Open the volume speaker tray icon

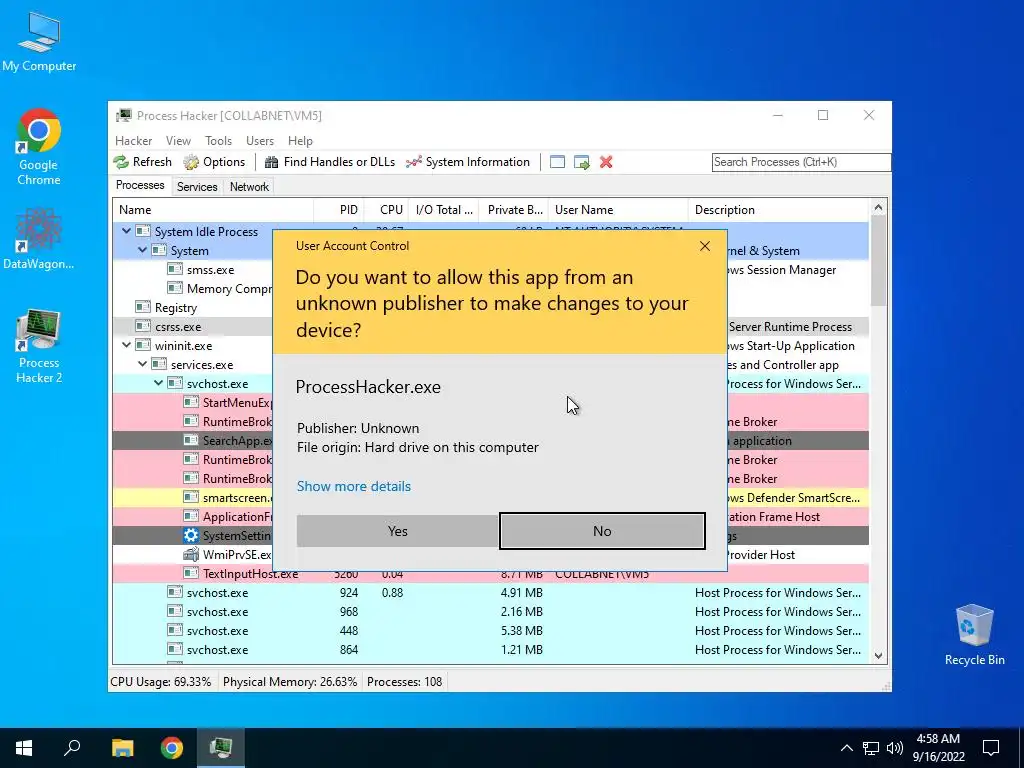895,748
